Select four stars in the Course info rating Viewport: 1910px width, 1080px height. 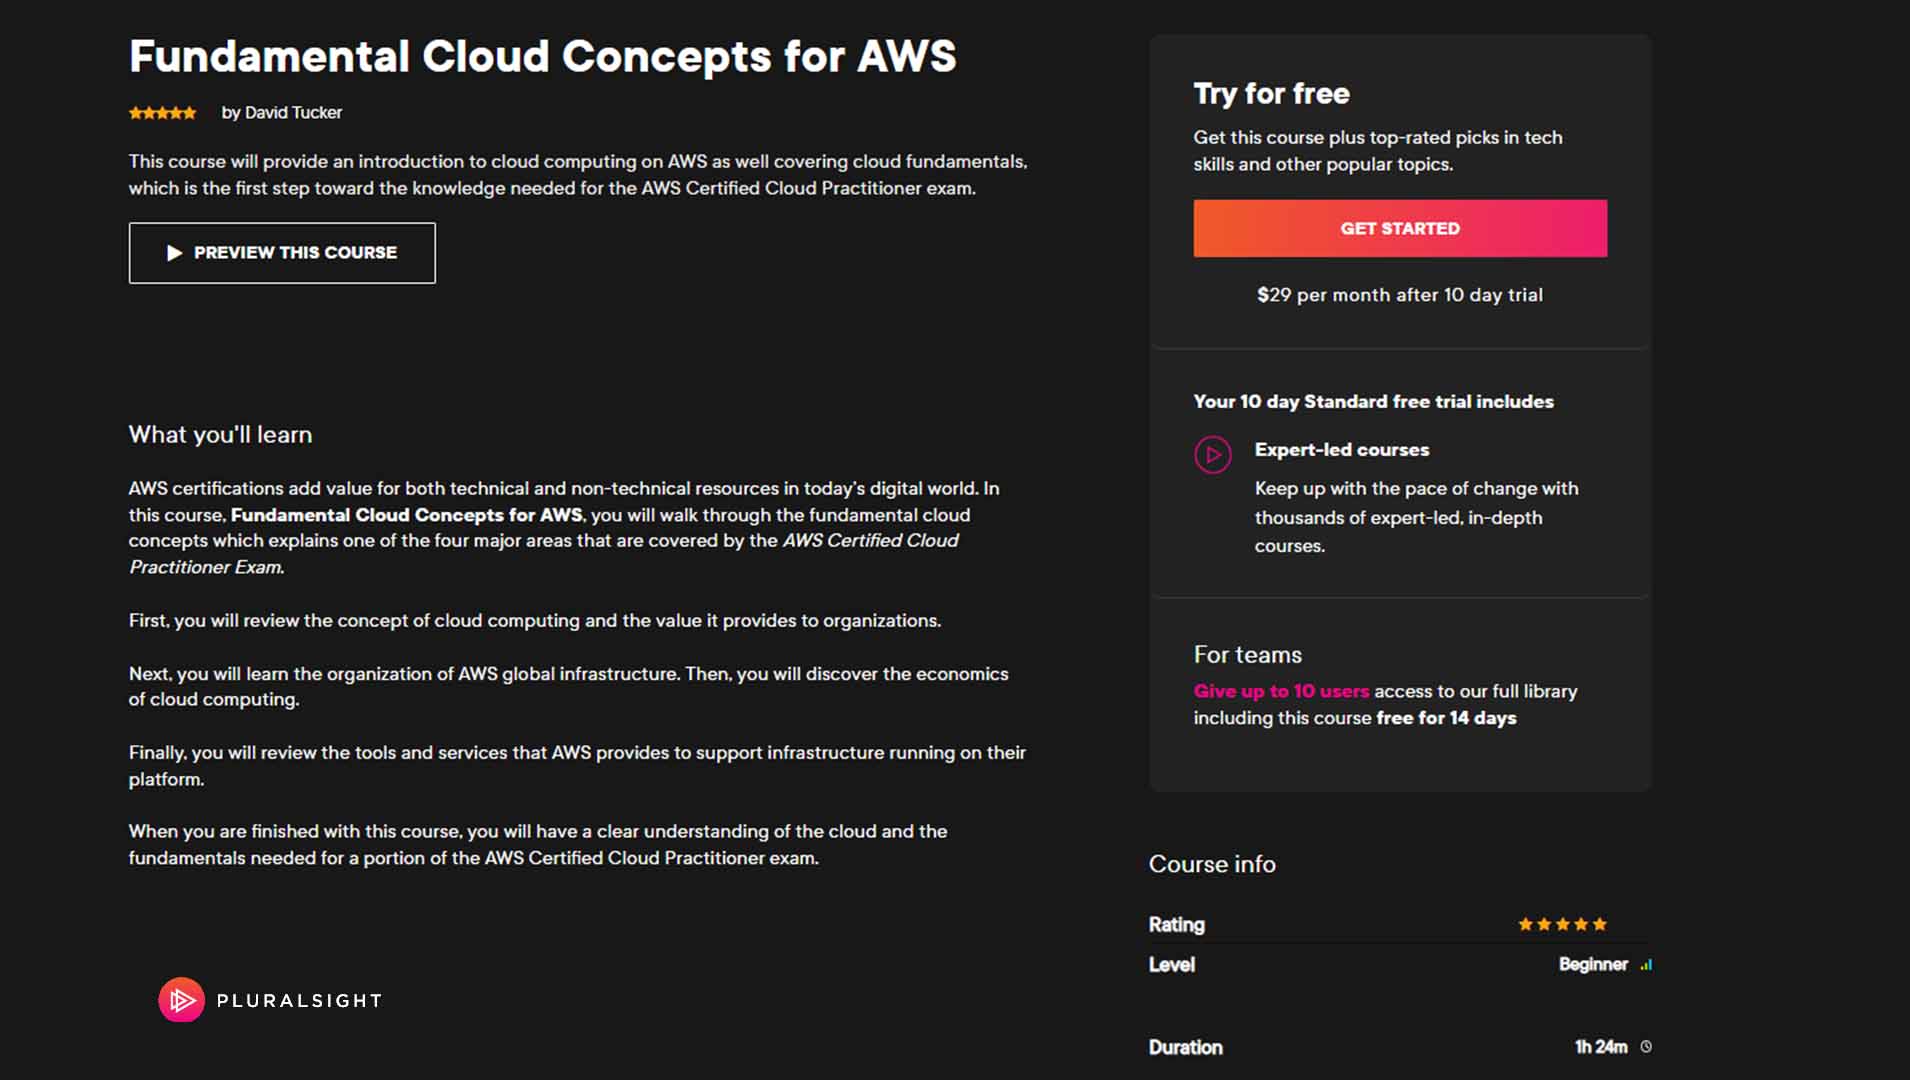pyautogui.click(x=1582, y=924)
